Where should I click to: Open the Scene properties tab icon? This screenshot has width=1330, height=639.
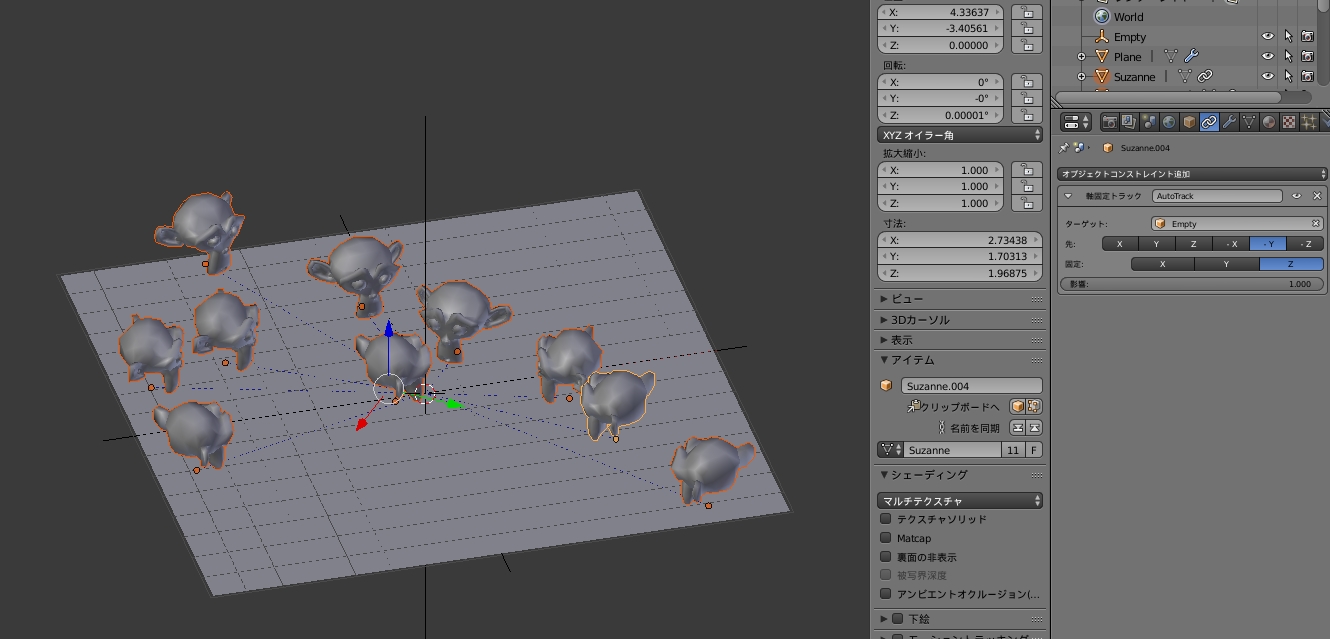pyautogui.click(x=1149, y=122)
